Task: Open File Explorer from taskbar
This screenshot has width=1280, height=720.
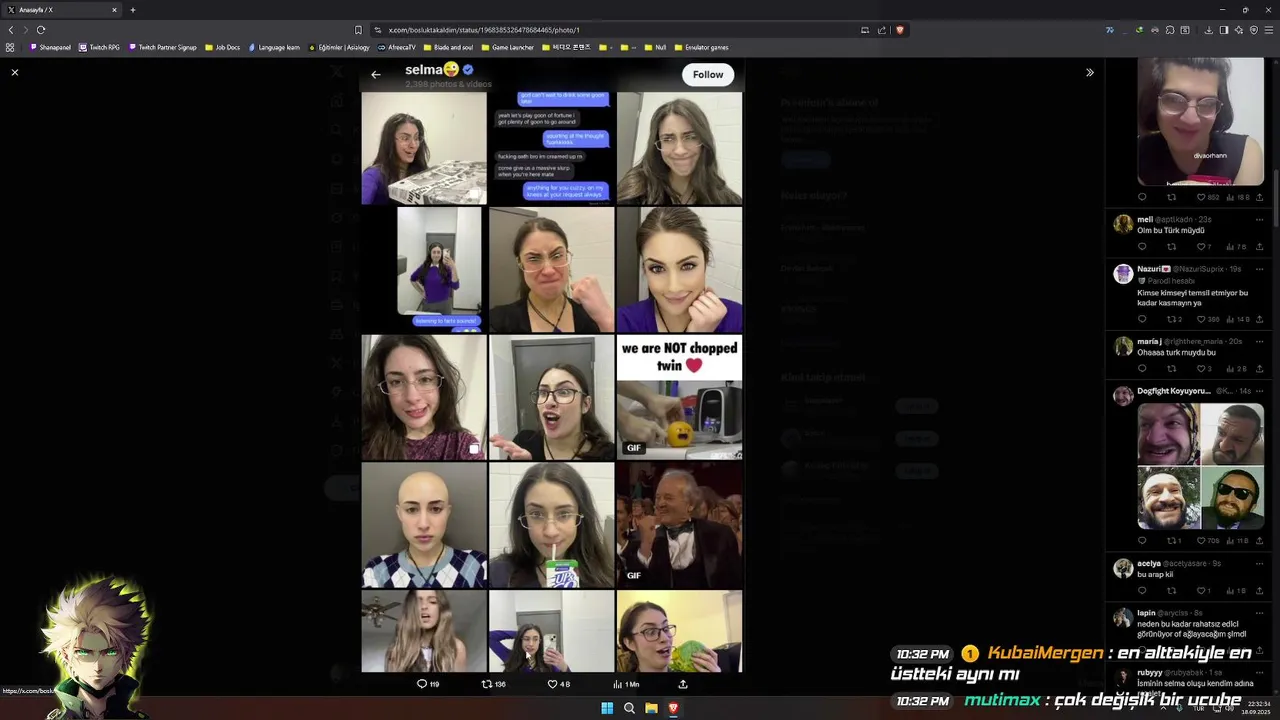Action: click(x=651, y=708)
